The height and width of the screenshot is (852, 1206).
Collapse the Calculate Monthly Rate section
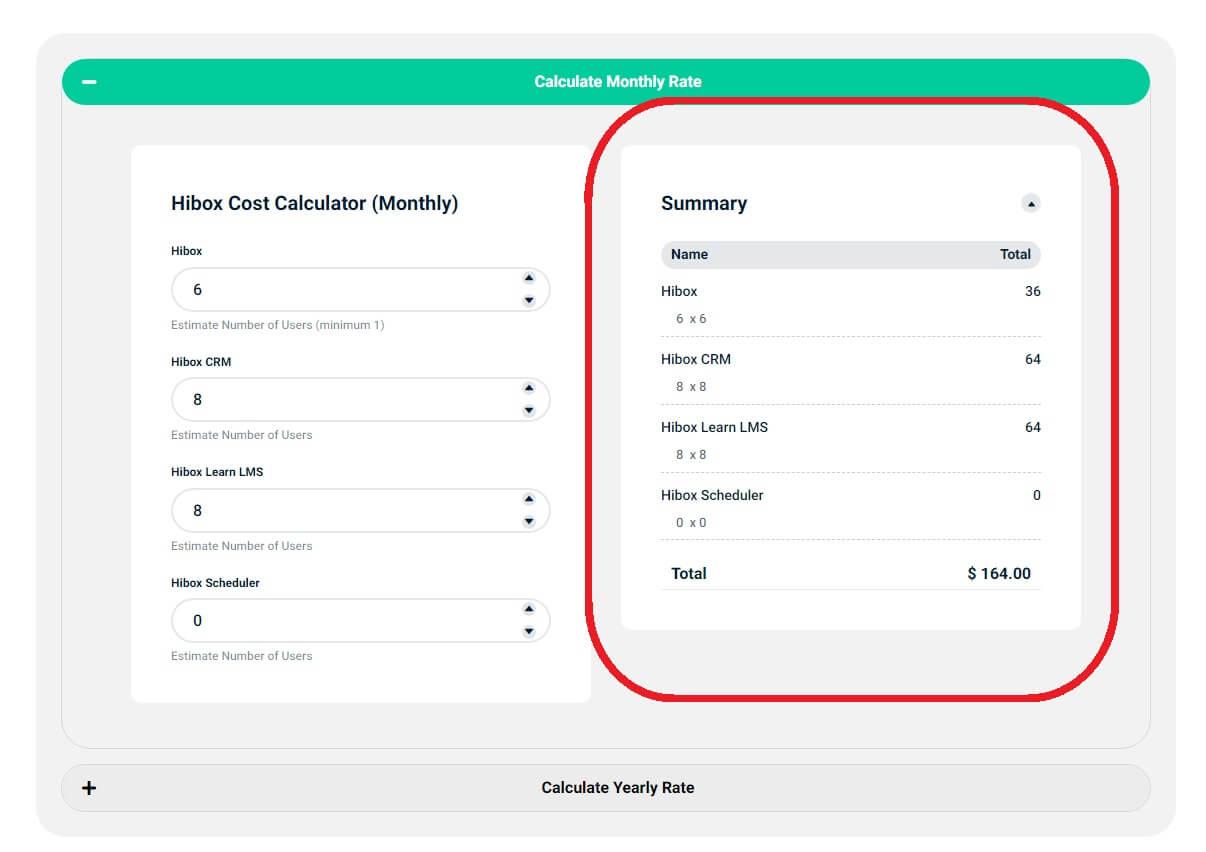(x=617, y=82)
